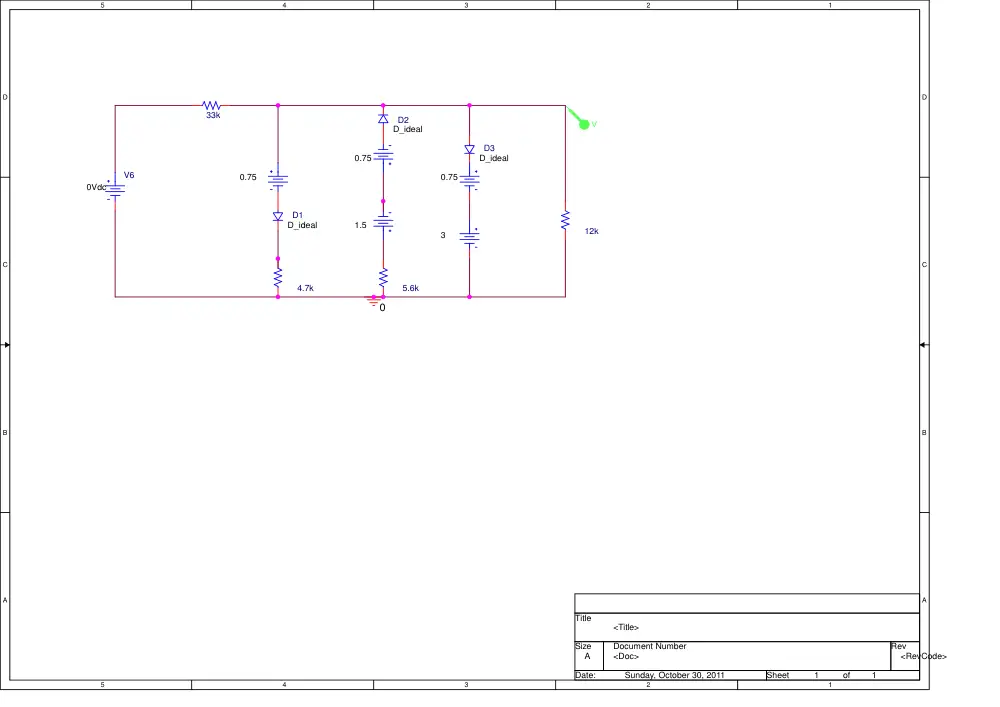Click the D_ideal label under D3
Viewport: 1000px width, 707px height.
[494, 158]
